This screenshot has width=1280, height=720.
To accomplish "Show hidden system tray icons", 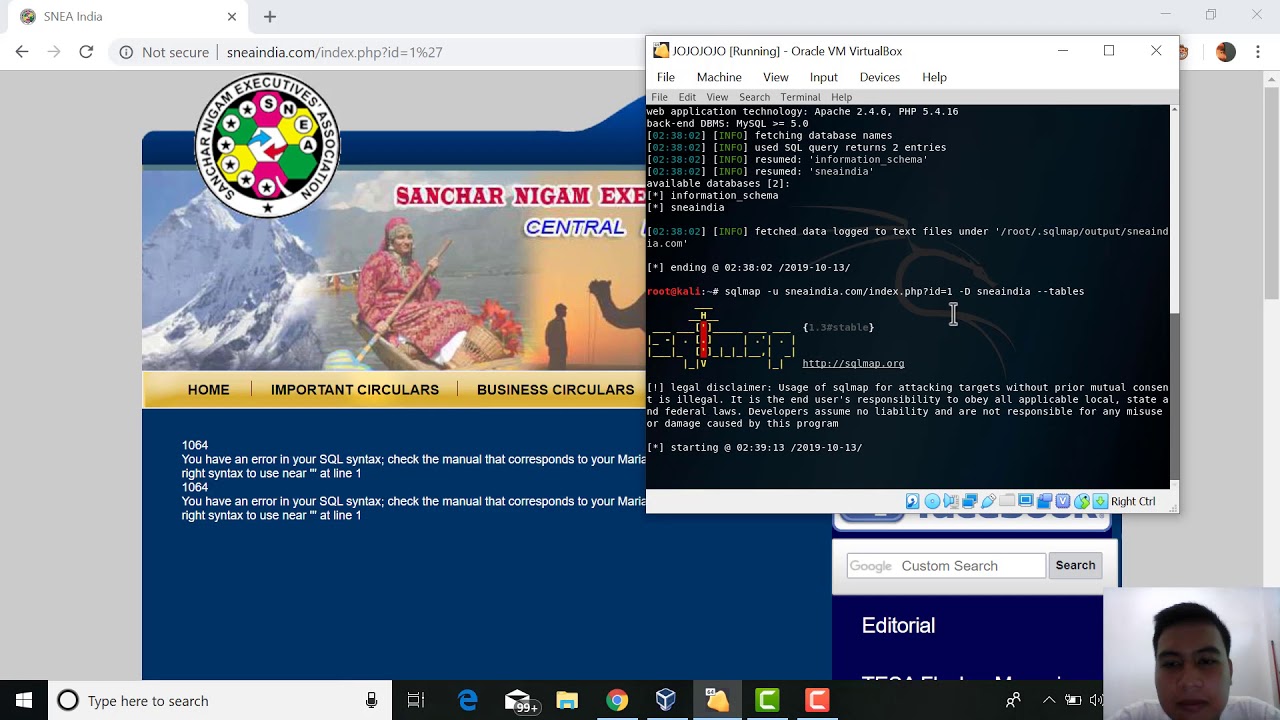I will pos(1050,700).
